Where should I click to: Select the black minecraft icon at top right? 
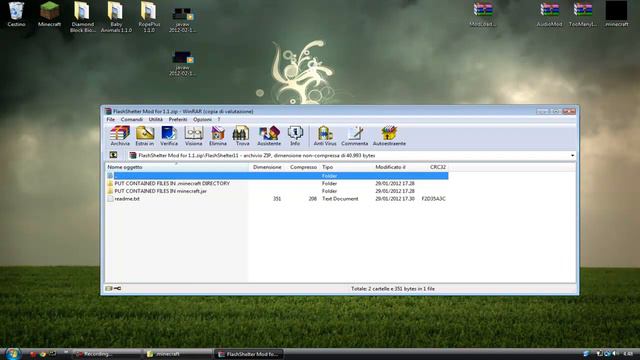[616, 14]
